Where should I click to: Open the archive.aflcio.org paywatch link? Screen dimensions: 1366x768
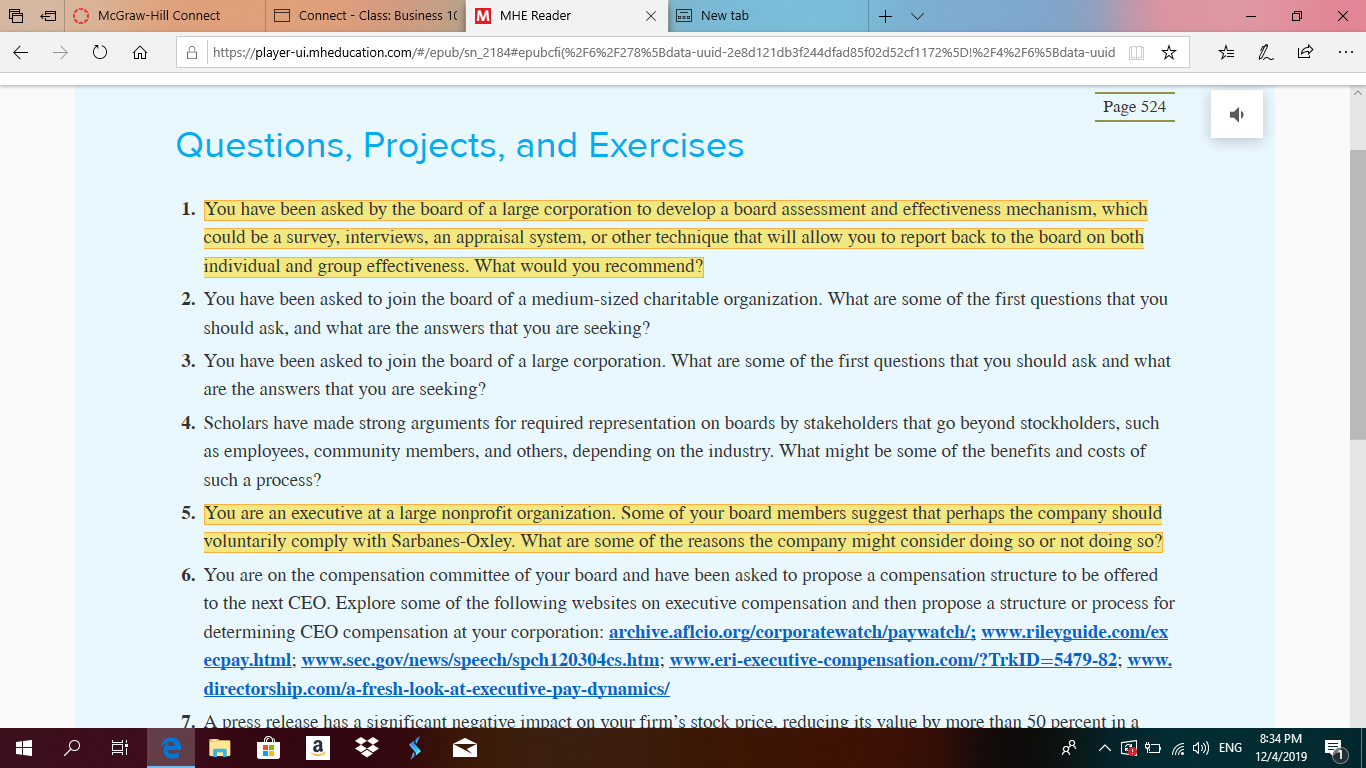(792, 632)
